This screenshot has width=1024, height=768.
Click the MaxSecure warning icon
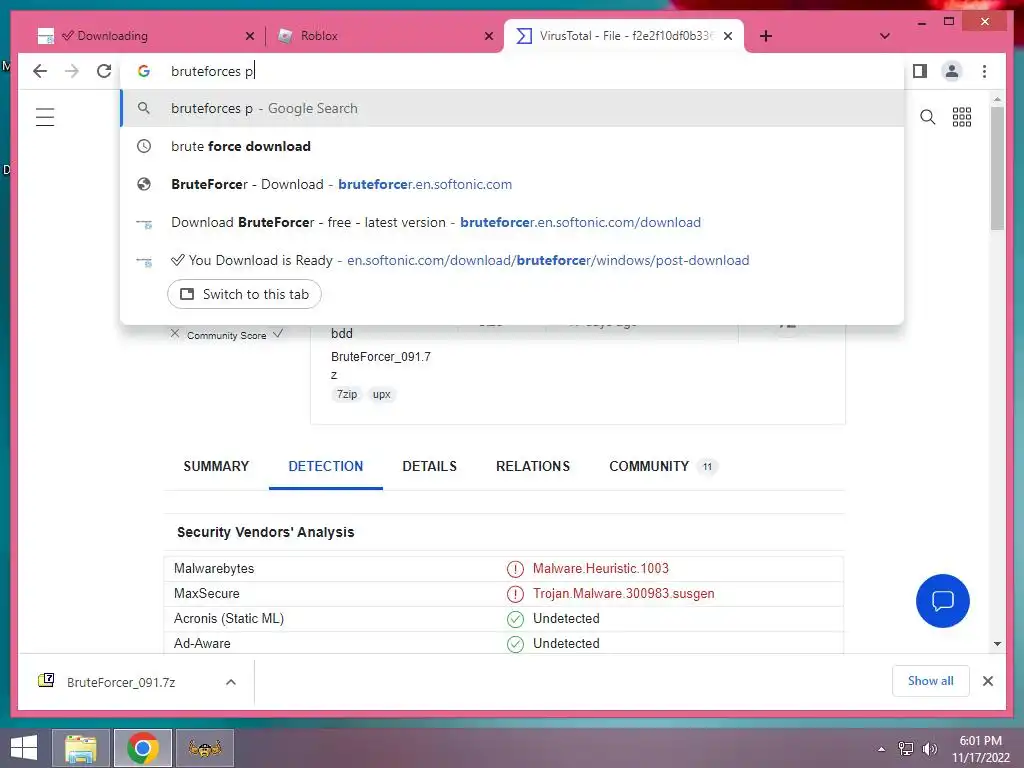(515, 594)
